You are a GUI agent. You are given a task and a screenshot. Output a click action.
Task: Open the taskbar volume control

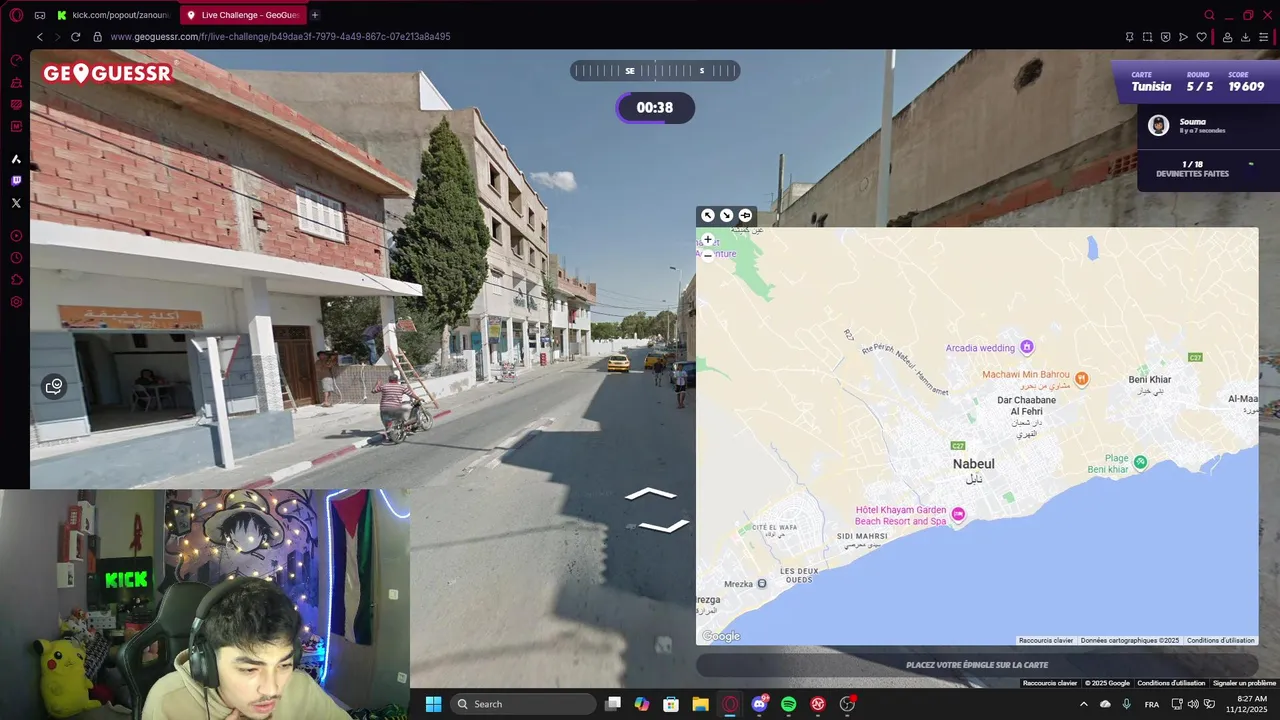[1192, 704]
